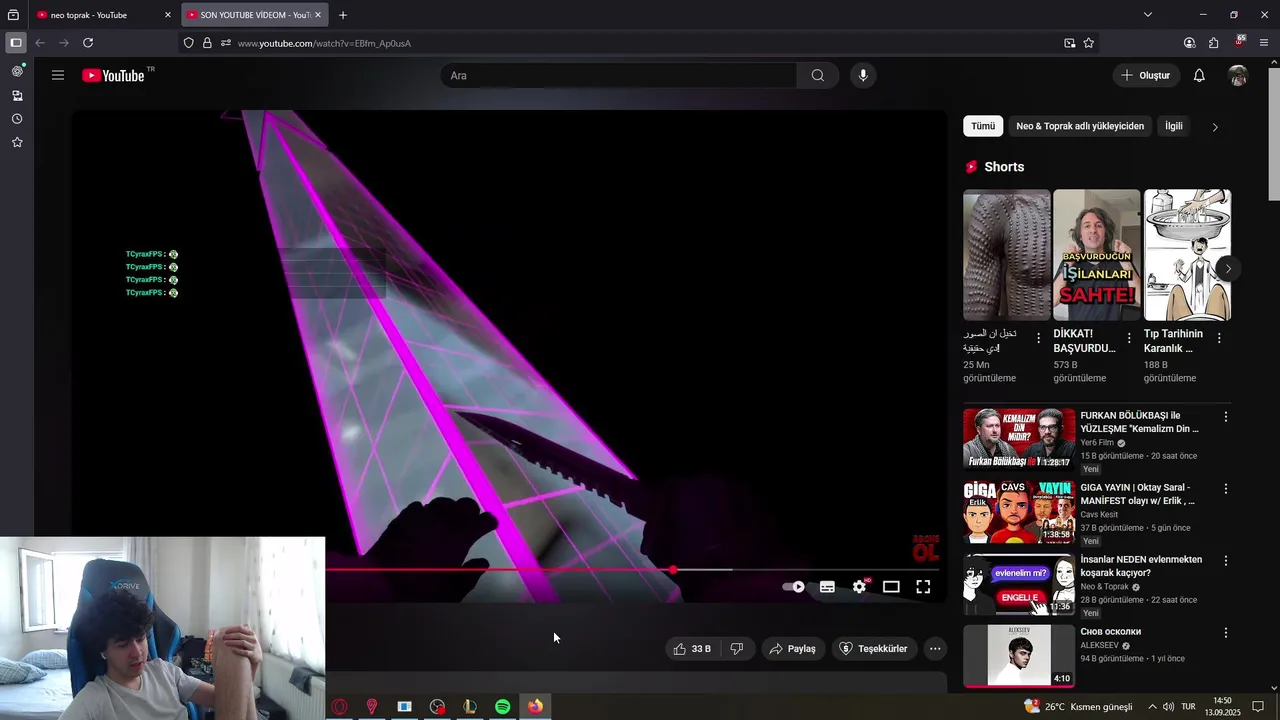Open the account avatar menu
1280x720 pixels.
pyautogui.click(x=1238, y=75)
